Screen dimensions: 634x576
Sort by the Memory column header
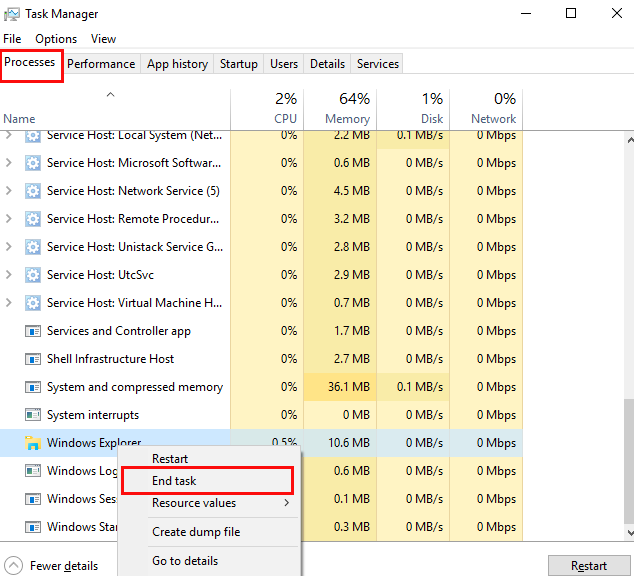tap(340, 109)
